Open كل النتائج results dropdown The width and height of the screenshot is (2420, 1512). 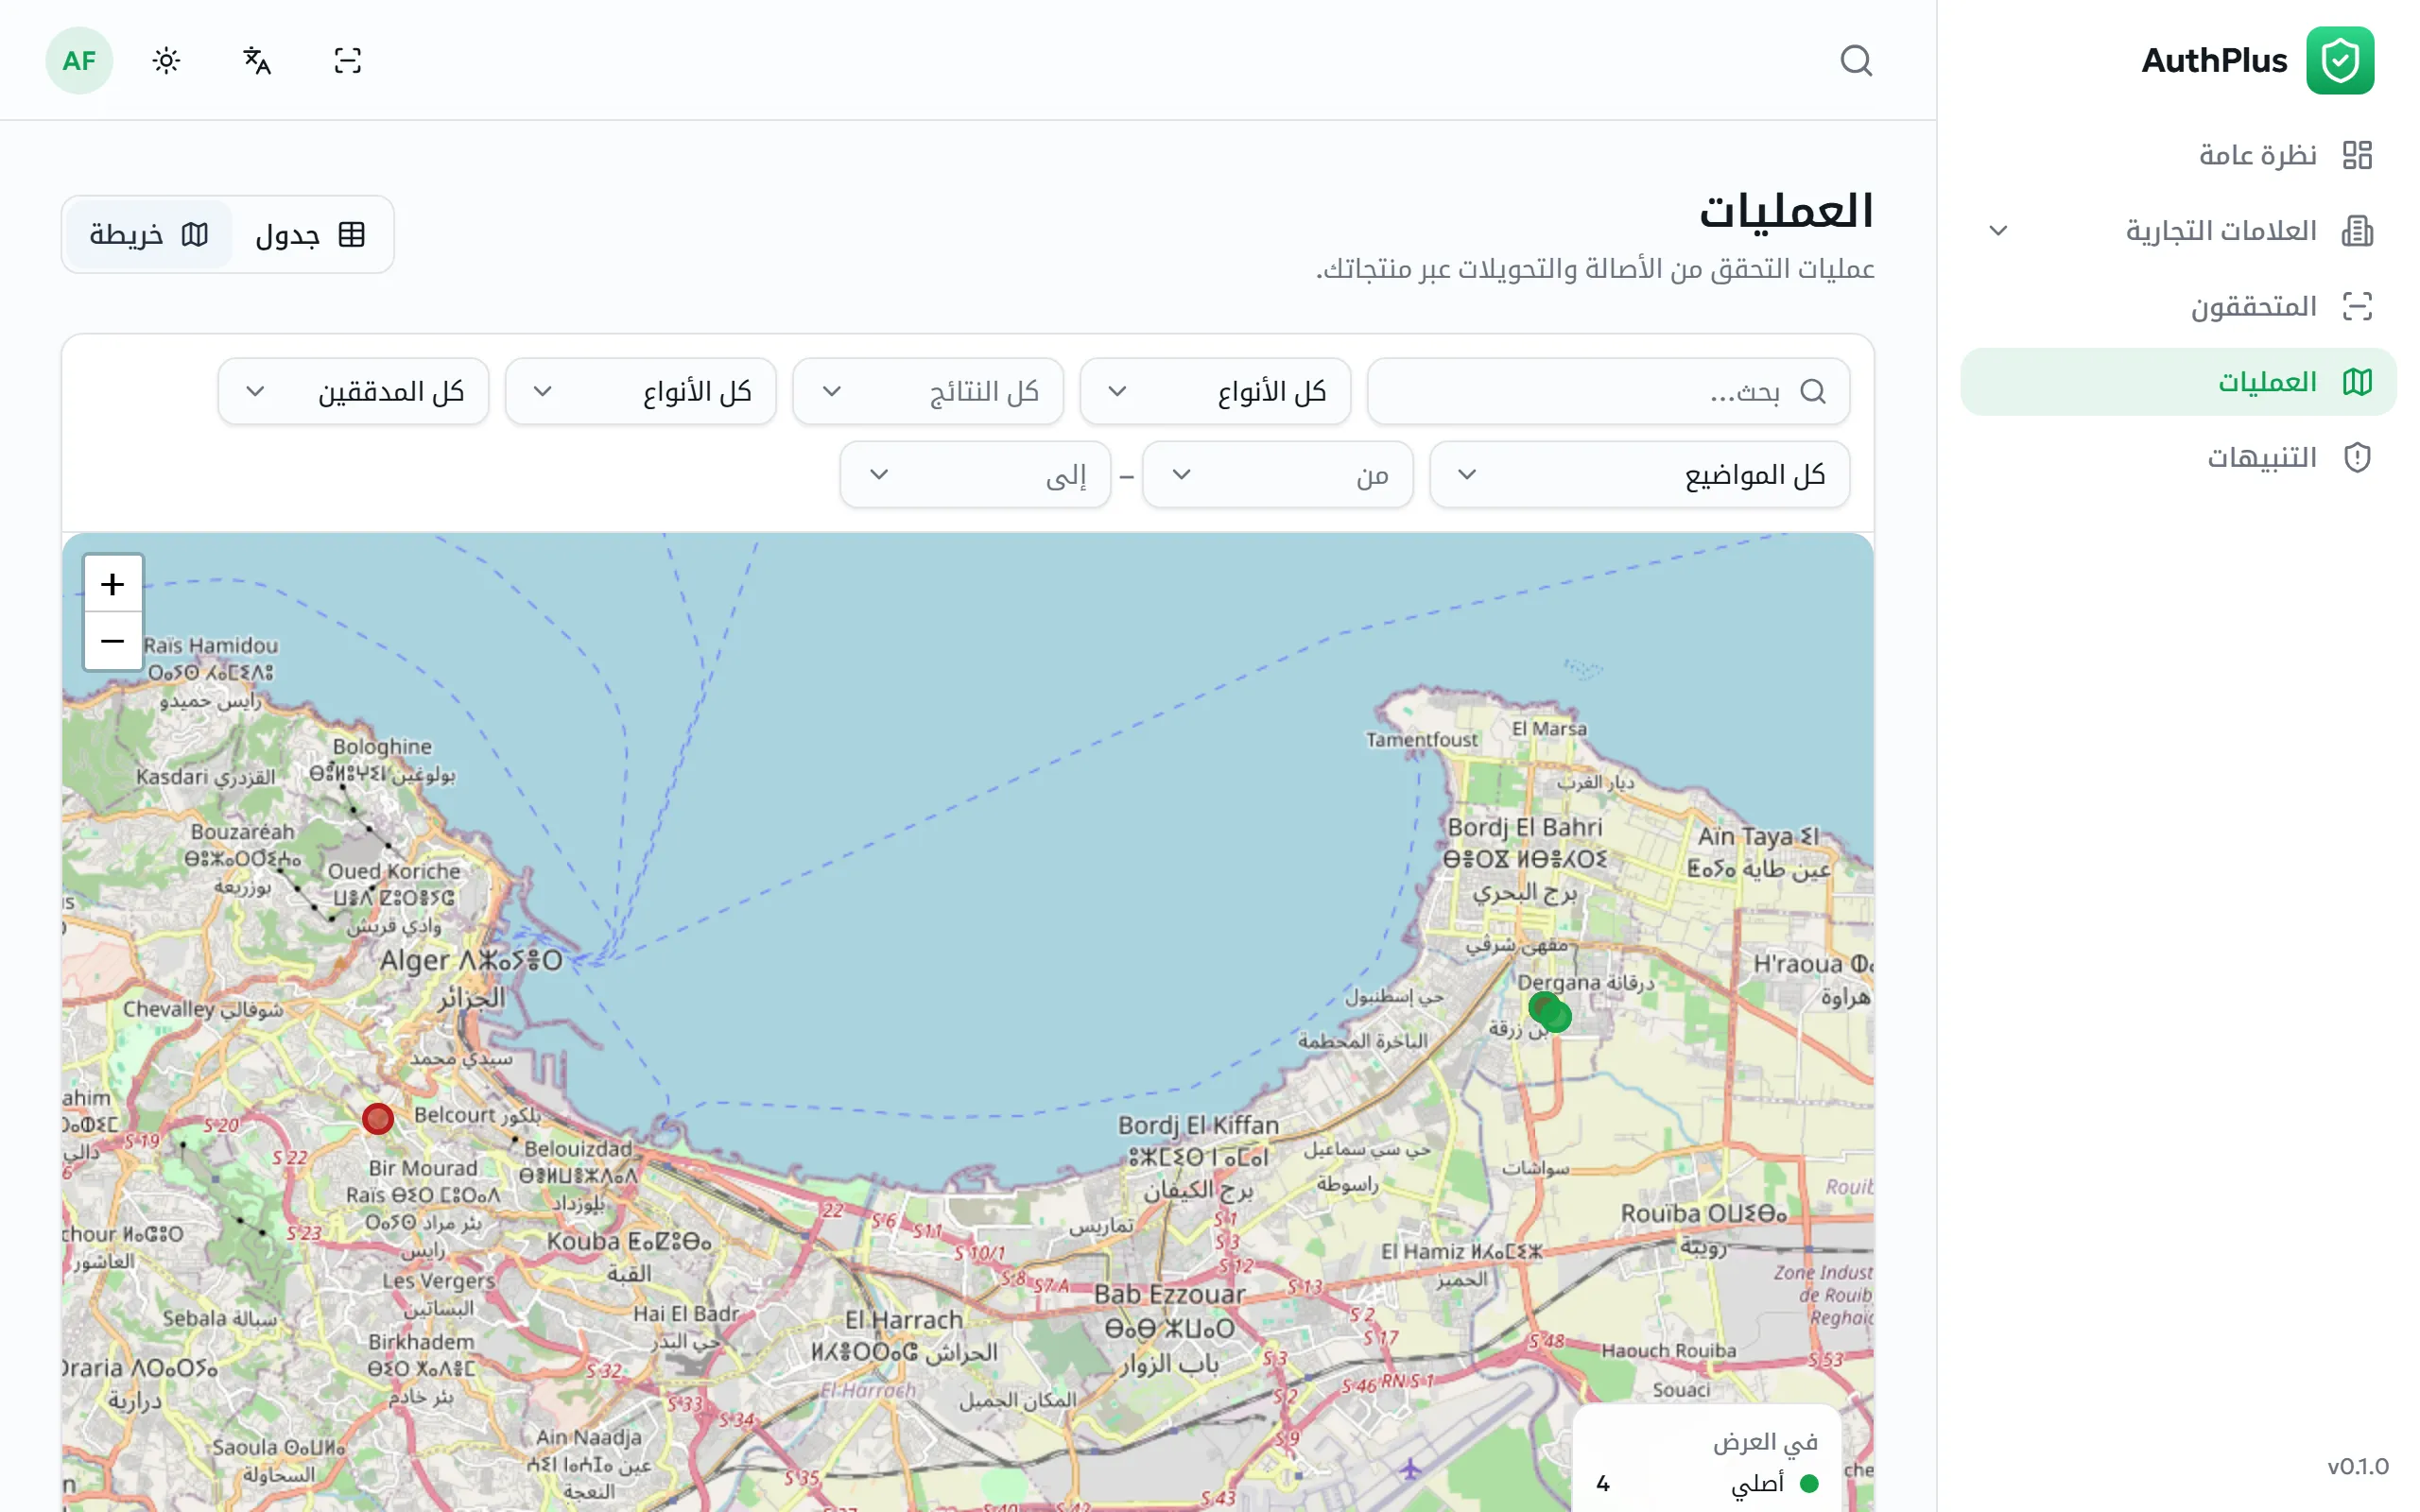click(x=928, y=391)
